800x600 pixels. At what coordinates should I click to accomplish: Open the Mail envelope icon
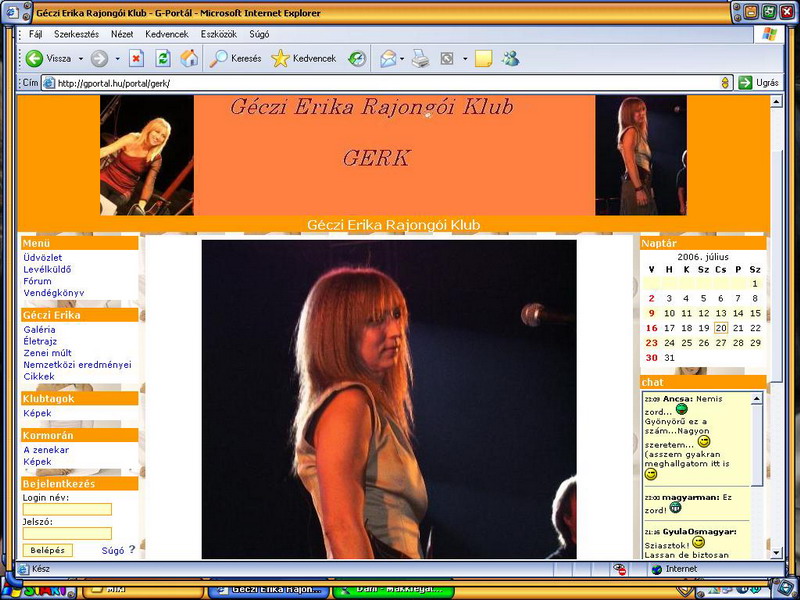pos(388,59)
